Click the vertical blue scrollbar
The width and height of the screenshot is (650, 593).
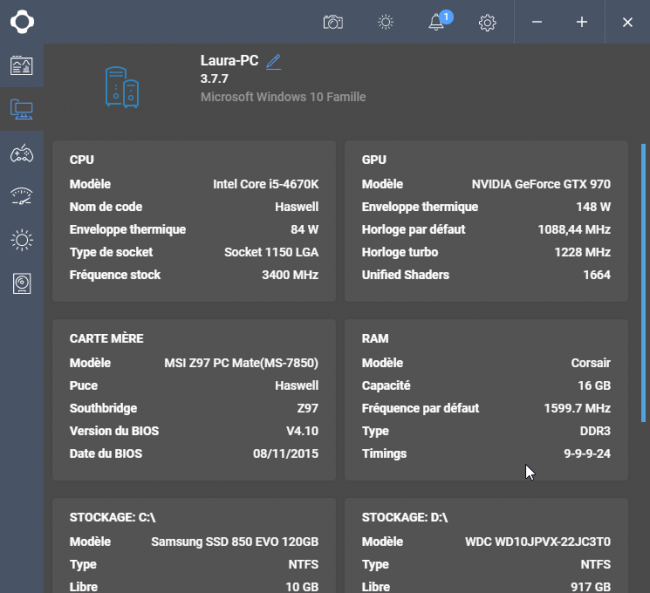pos(643,283)
